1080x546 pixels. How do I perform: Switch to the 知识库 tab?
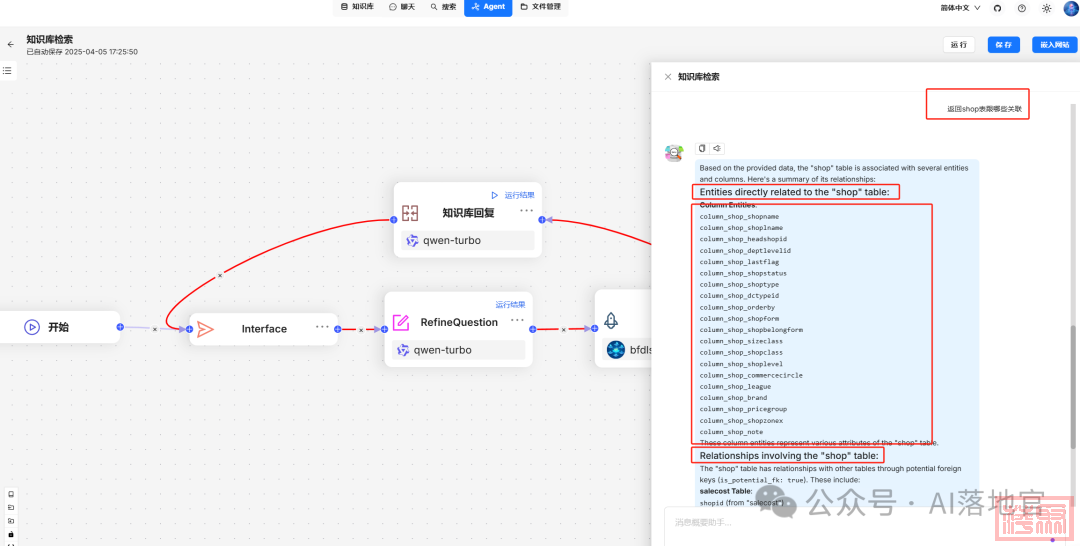tap(357, 7)
